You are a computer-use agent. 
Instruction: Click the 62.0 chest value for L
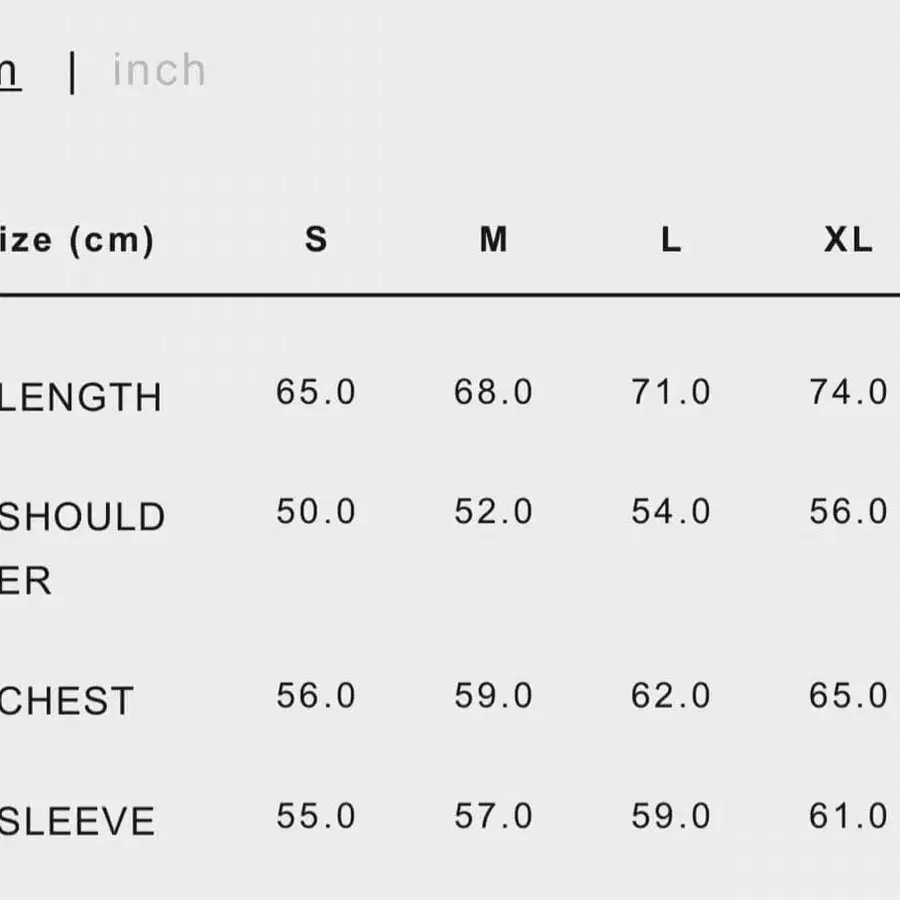tap(670, 695)
